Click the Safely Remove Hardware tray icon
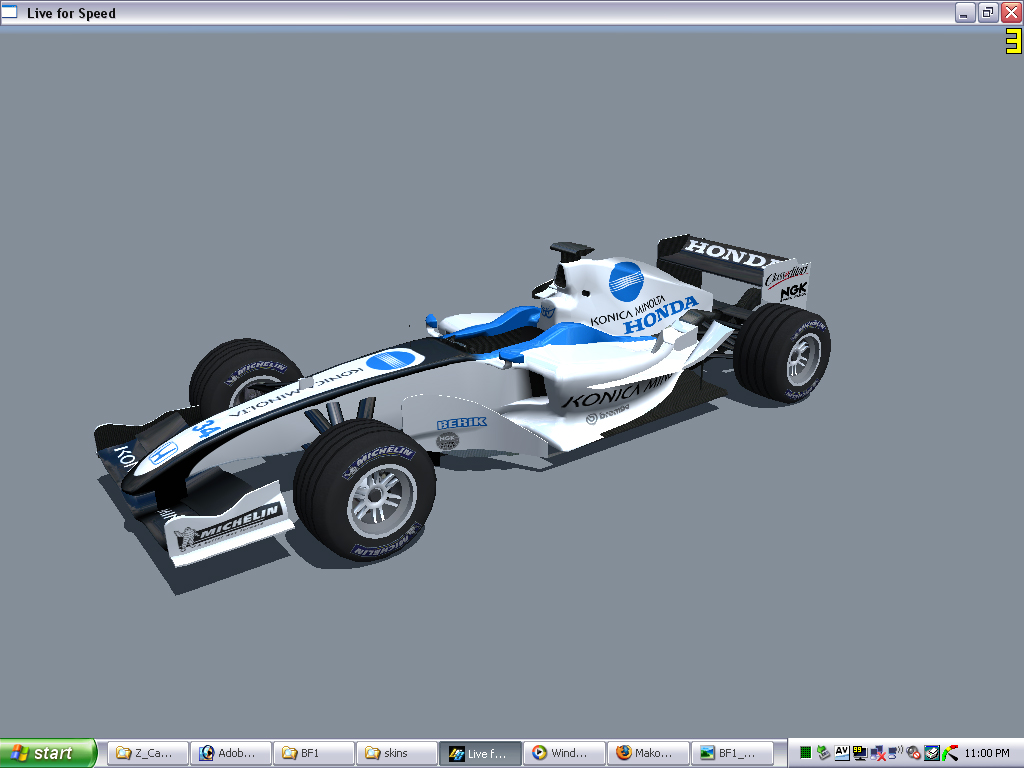 click(x=823, y=753)
